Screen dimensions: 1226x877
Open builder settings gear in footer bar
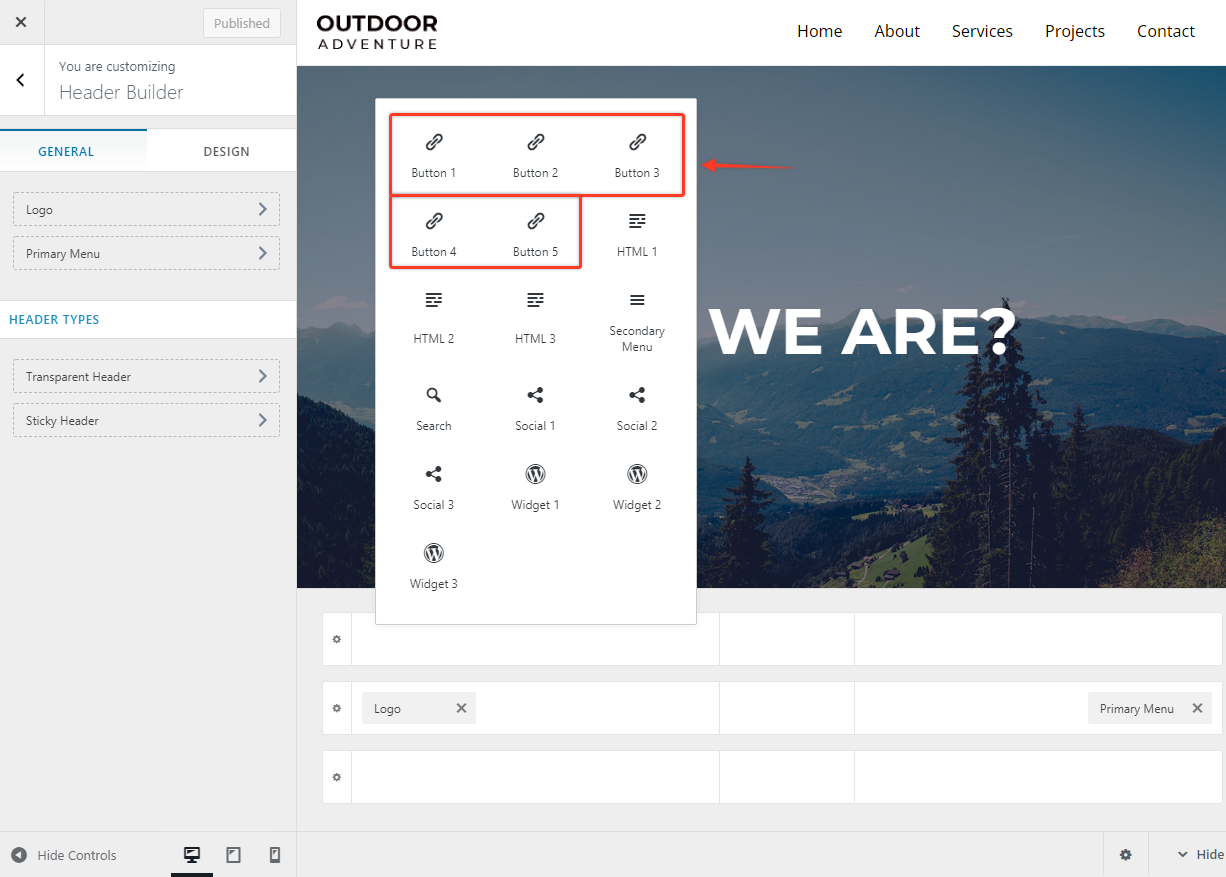tap(1126, 855)
